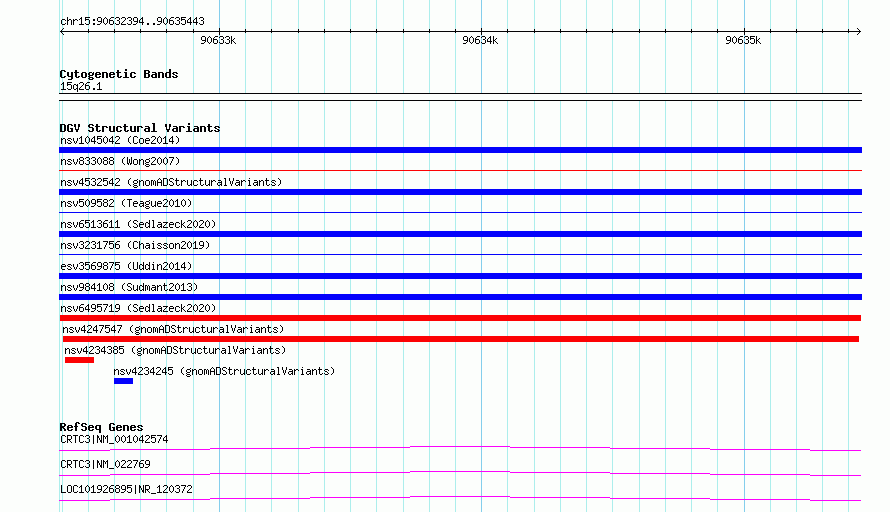The width and height of the screenshot is (890, 512).
Task: Open esv3569875 (Uddin2014) variant label
Action: 126,266
